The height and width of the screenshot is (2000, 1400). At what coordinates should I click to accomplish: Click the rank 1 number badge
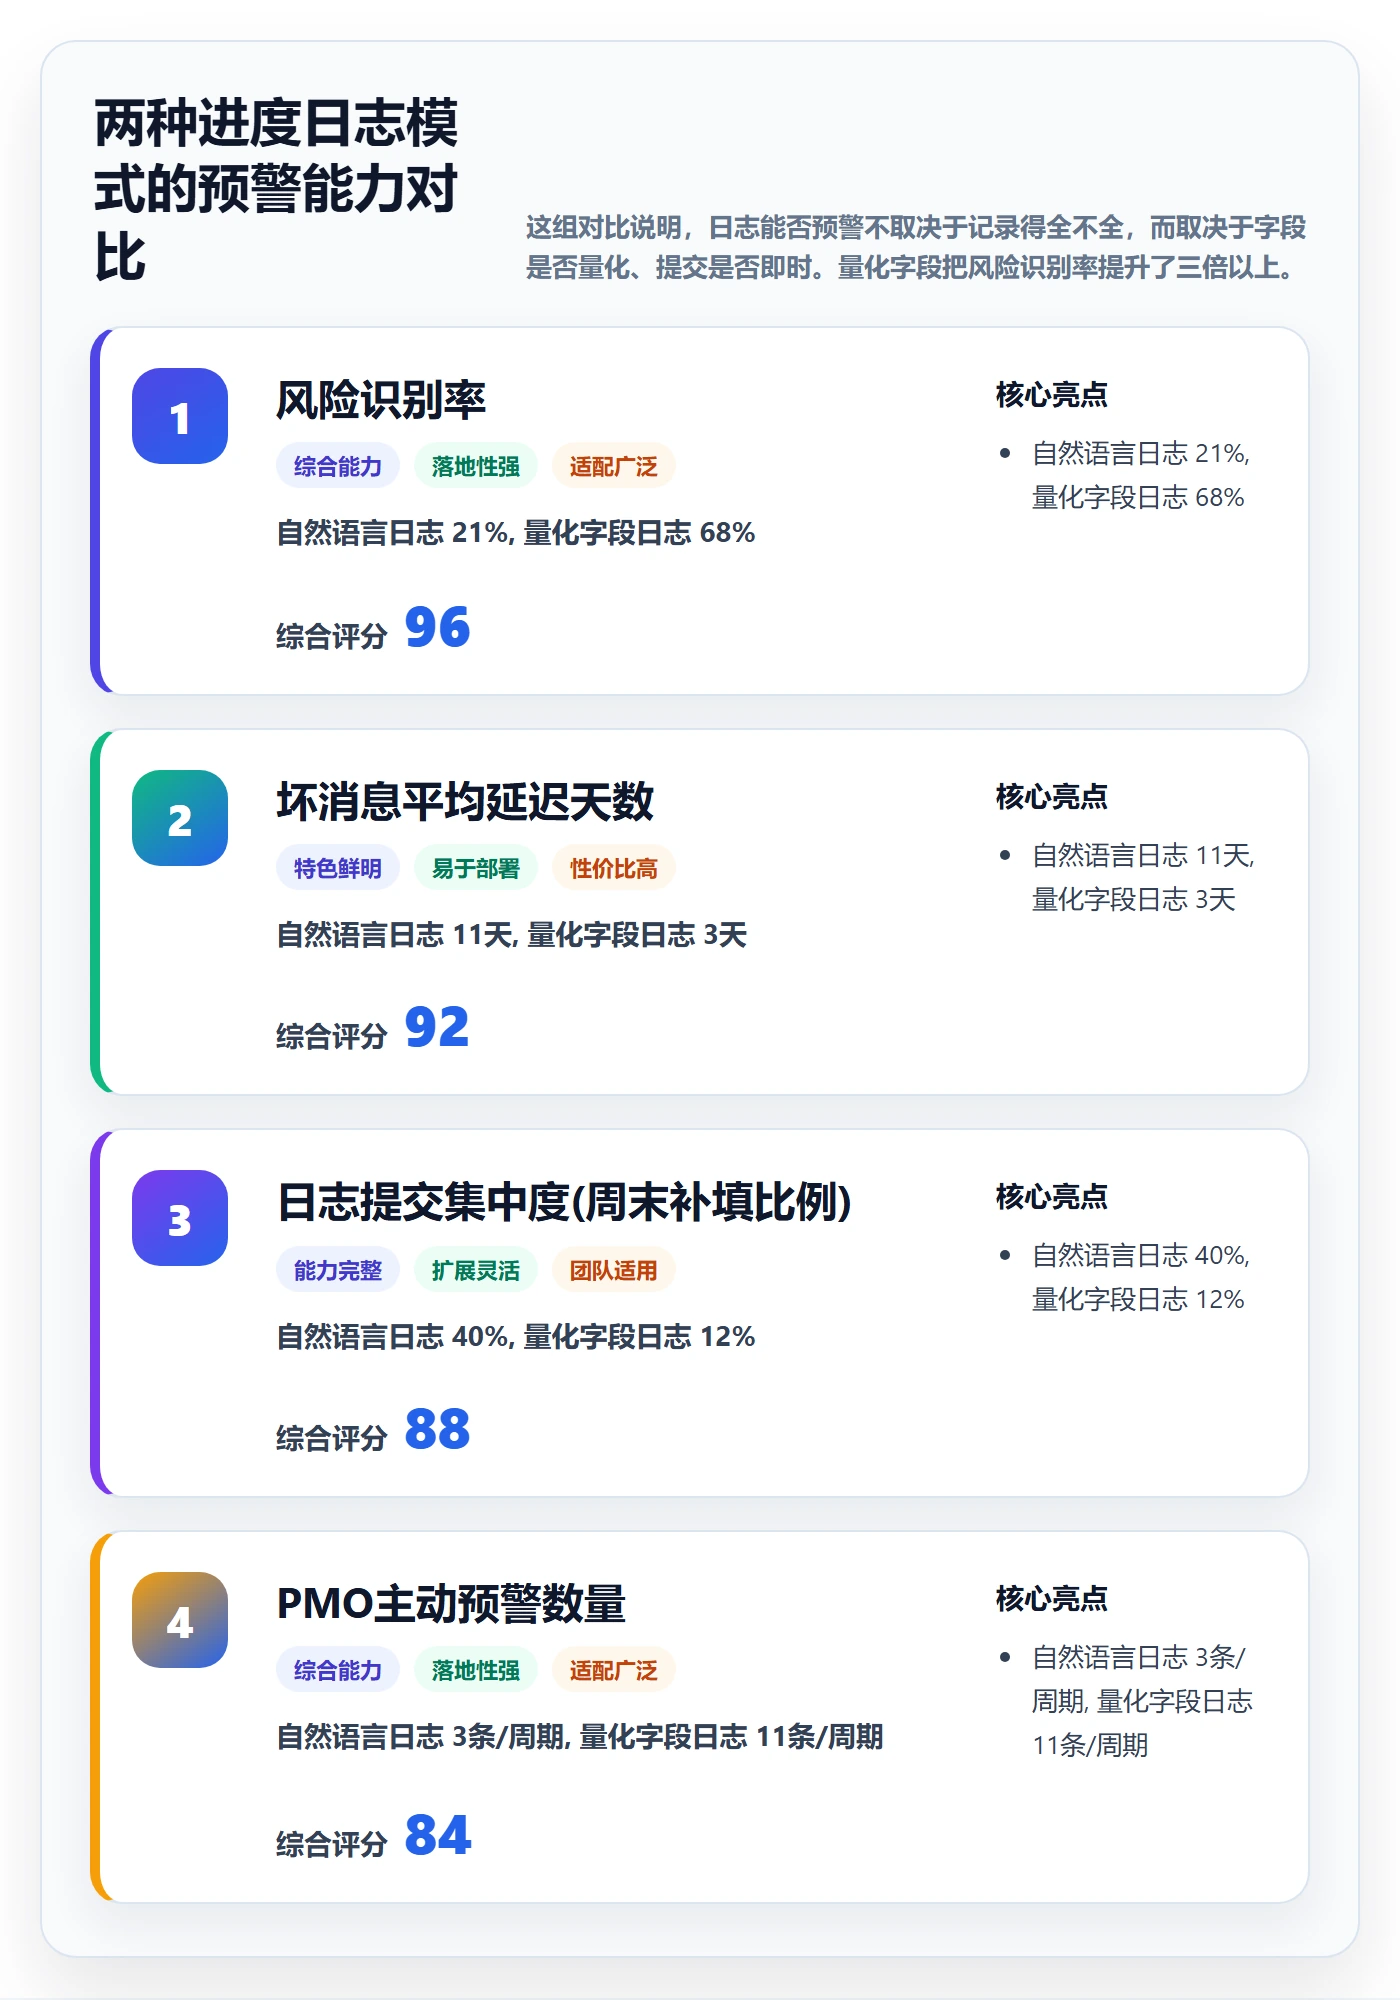pyautogui.click(x=180, y=416)
